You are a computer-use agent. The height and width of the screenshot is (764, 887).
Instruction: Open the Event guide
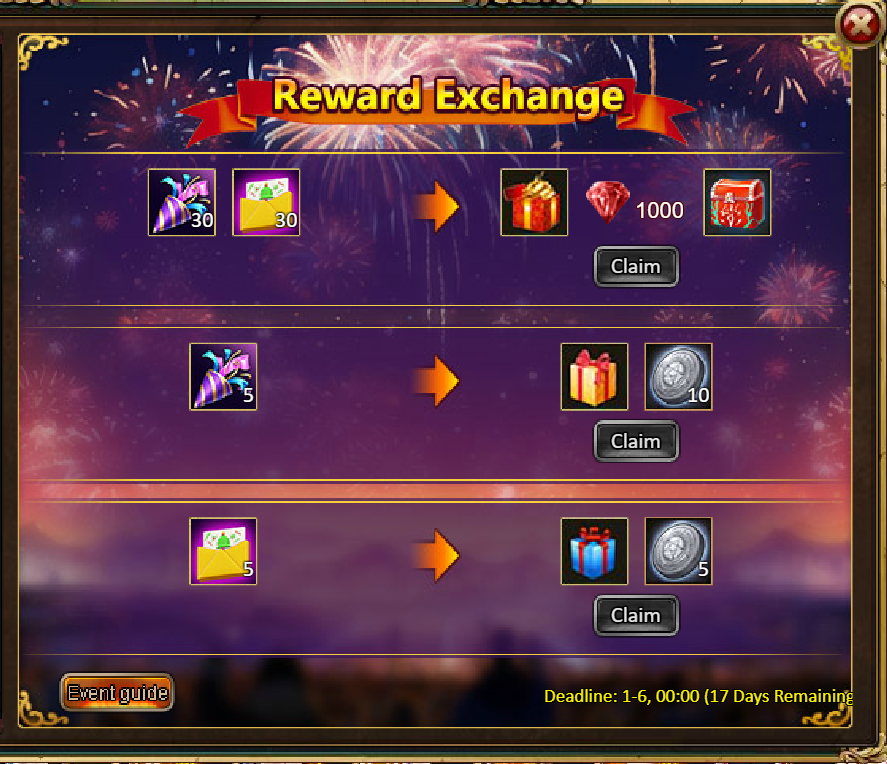click(x=117, y=692)
